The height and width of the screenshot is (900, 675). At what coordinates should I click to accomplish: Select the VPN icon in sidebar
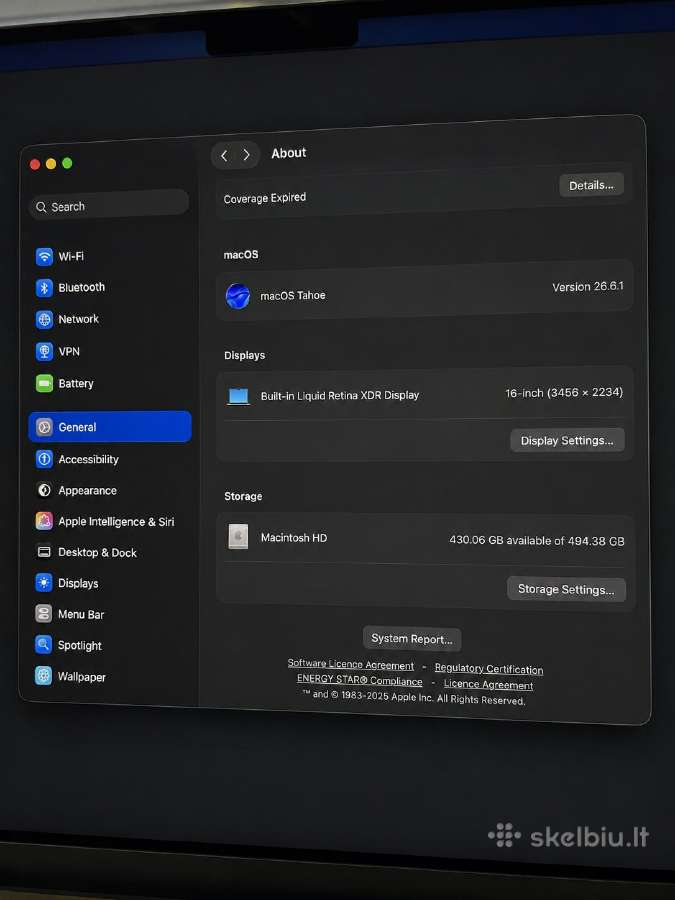(x=44, y=351)
